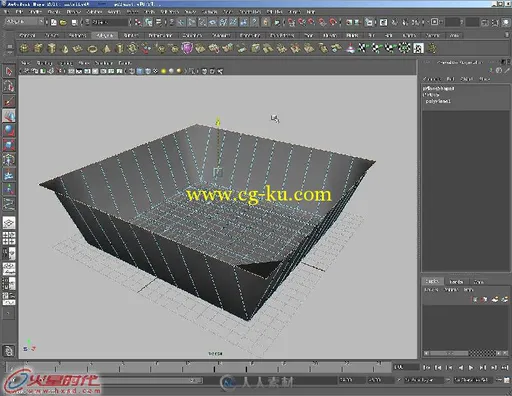
Task: Open the shelf tab switcher icon
Action: pyautogui.click(x=9, y=46)
